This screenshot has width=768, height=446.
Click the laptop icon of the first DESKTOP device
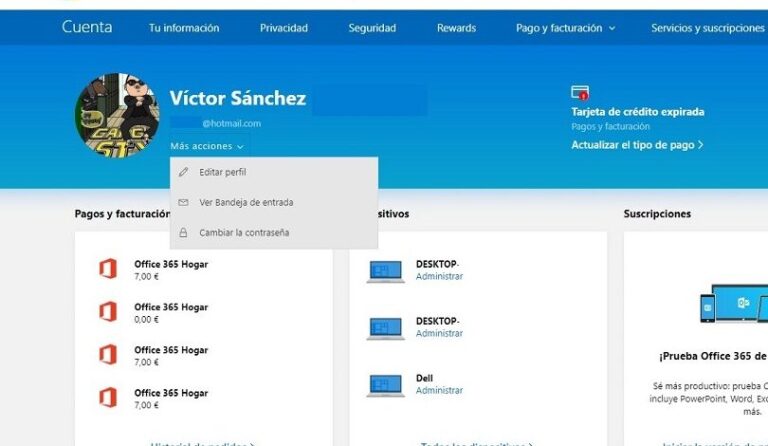pos(385,271)
